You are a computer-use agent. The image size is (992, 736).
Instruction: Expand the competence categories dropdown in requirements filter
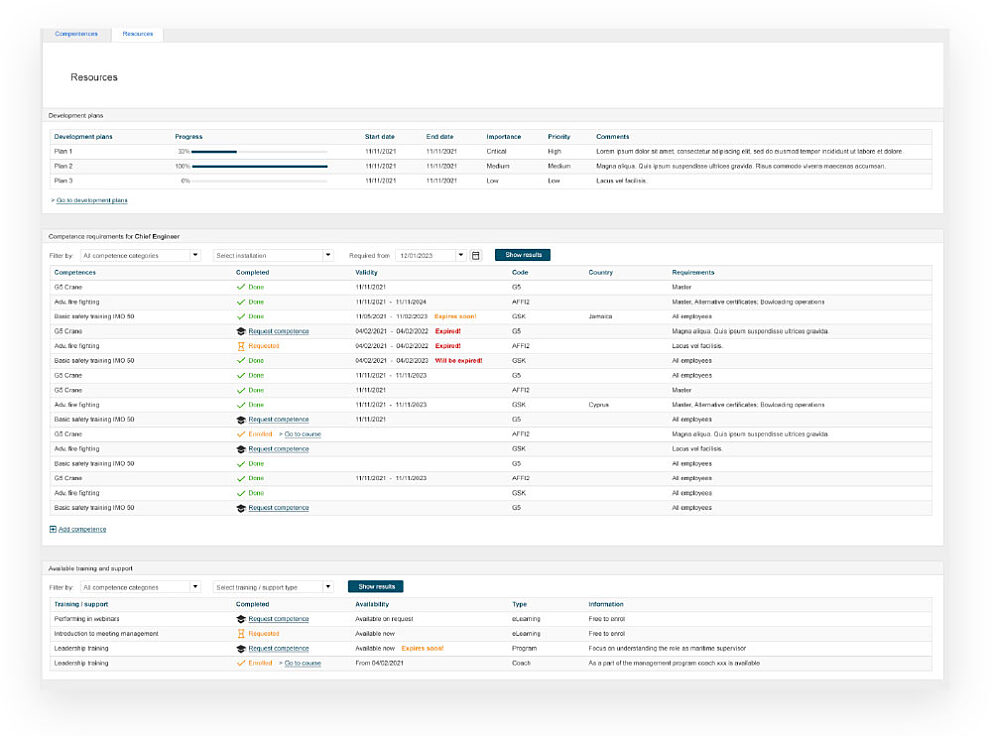pos(195,256)
